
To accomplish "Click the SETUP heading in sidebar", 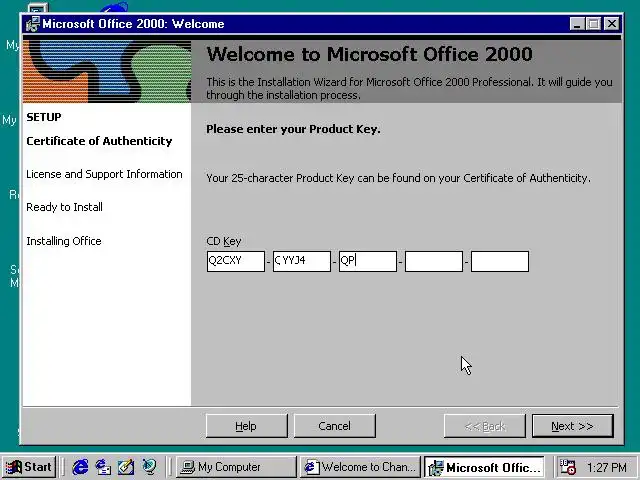I will [x=44, y=117].
